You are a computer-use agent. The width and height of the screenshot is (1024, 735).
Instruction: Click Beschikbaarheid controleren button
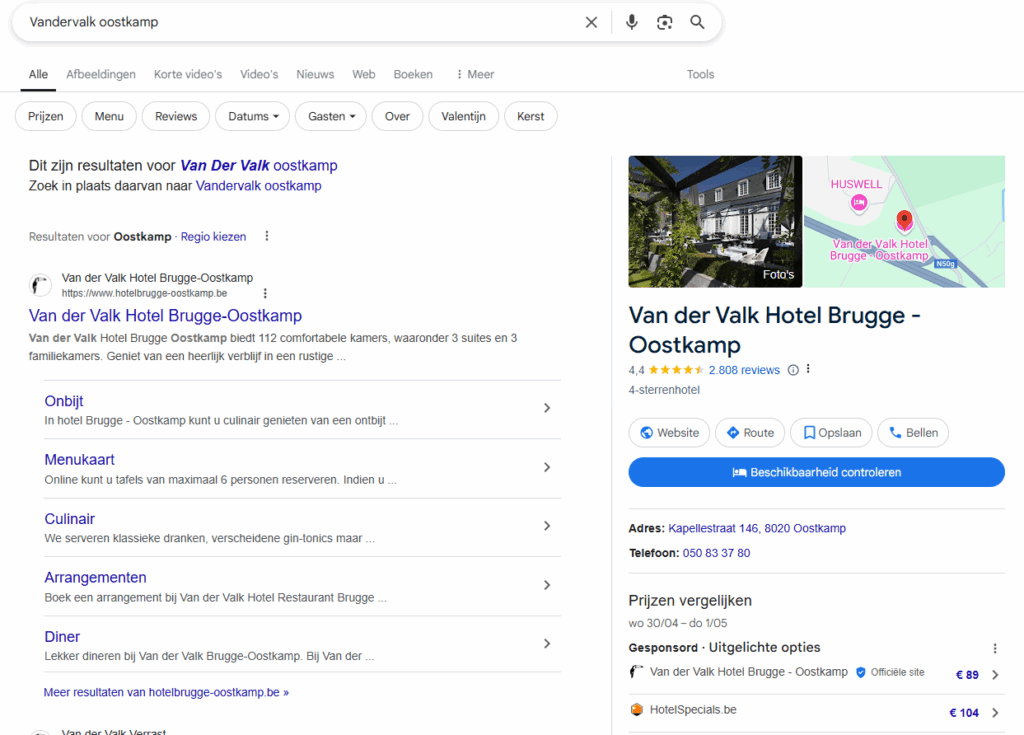pyautogui.click(x=816, y=472)
